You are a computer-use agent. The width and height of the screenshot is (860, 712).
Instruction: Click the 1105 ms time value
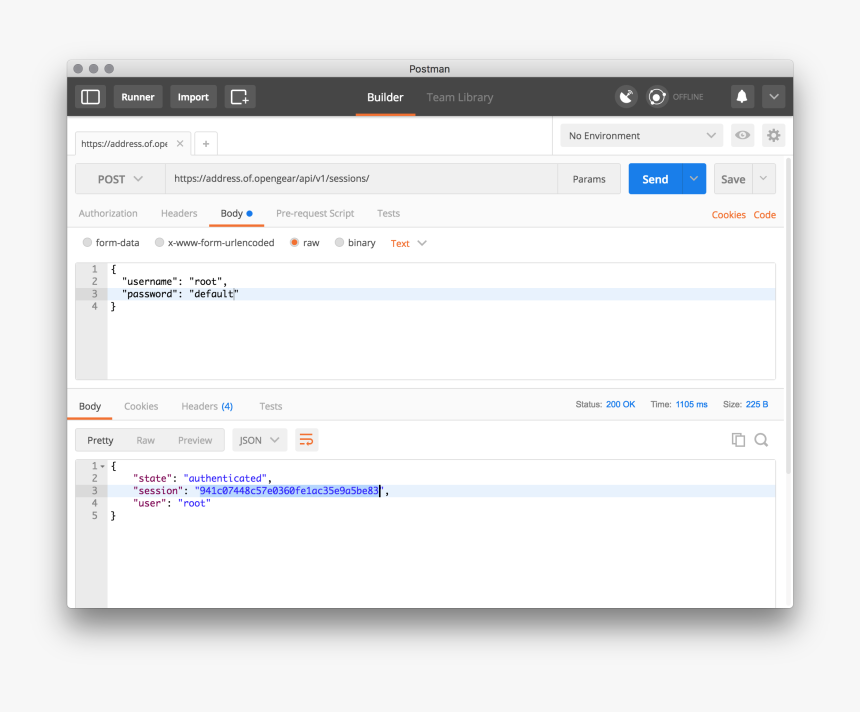coord(691,404)
